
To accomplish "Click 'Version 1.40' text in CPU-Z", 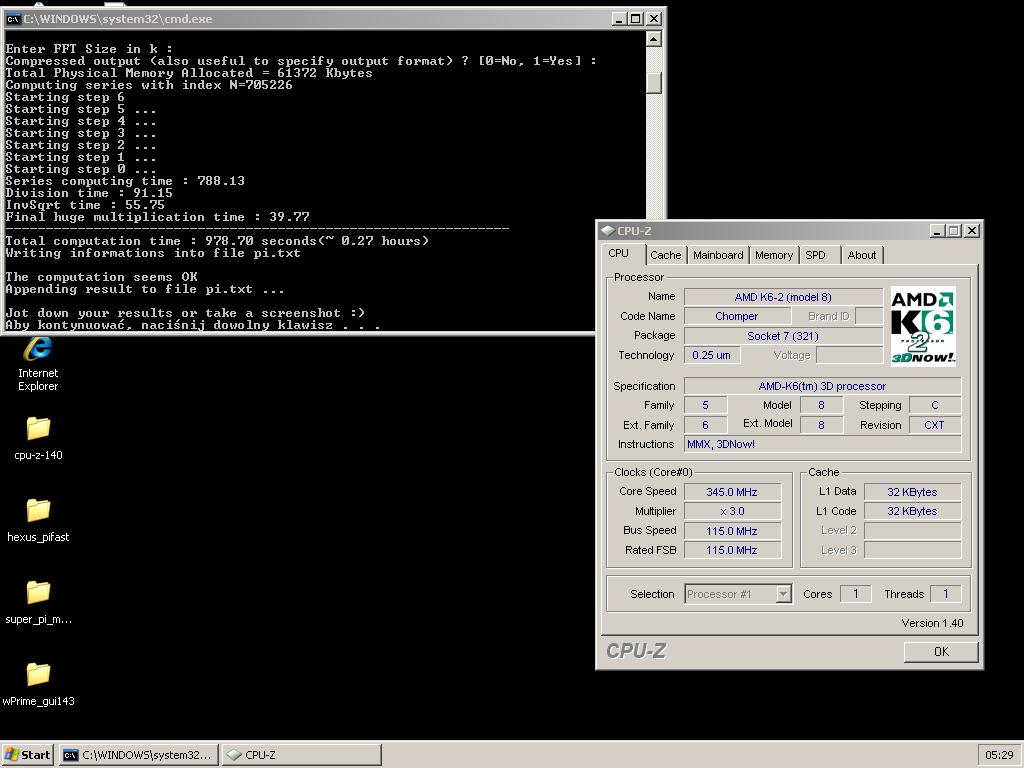I will [932, 623].
